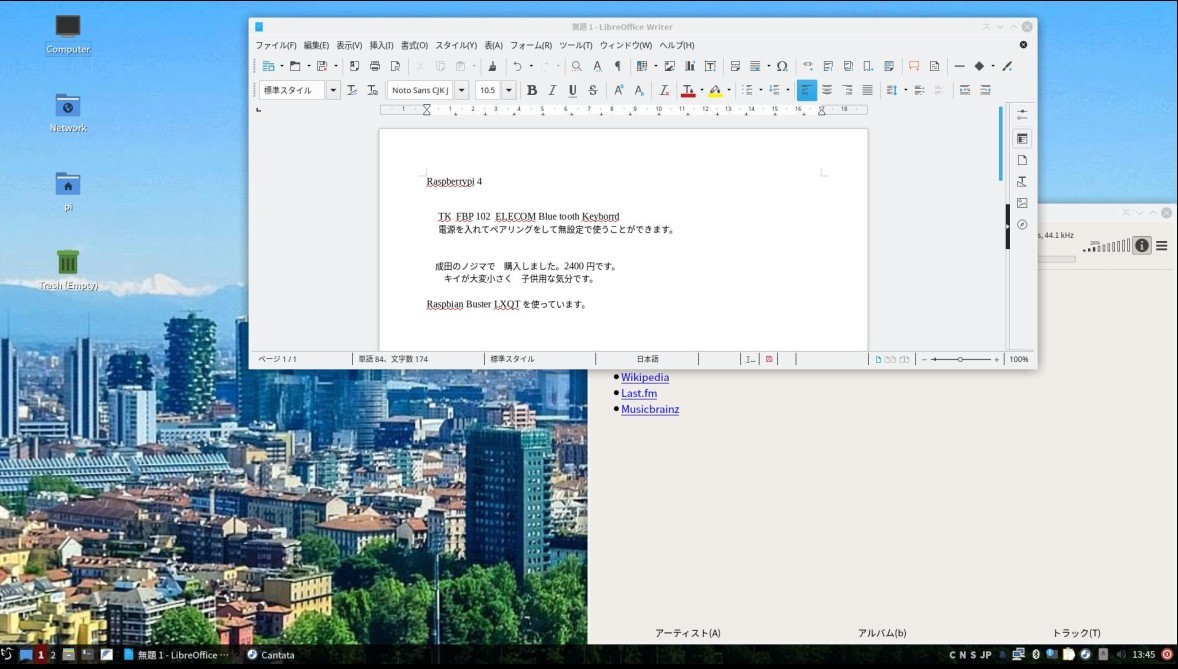Toggle bold formatting
The height and width of the screenshot is (669, 1178).
532,90
